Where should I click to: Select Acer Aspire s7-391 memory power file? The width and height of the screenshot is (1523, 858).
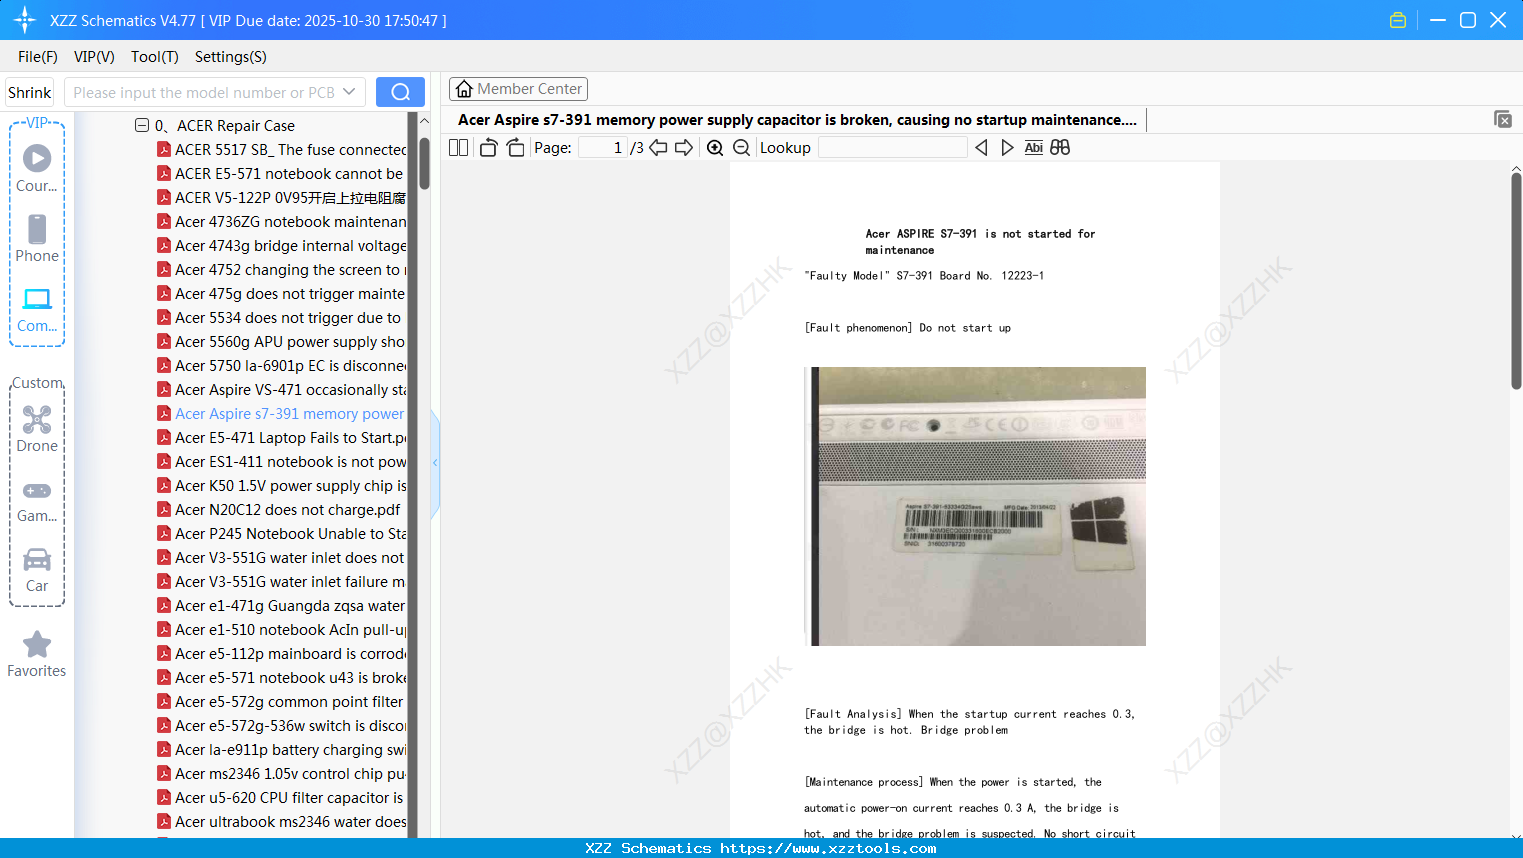(x=281, y=414)
